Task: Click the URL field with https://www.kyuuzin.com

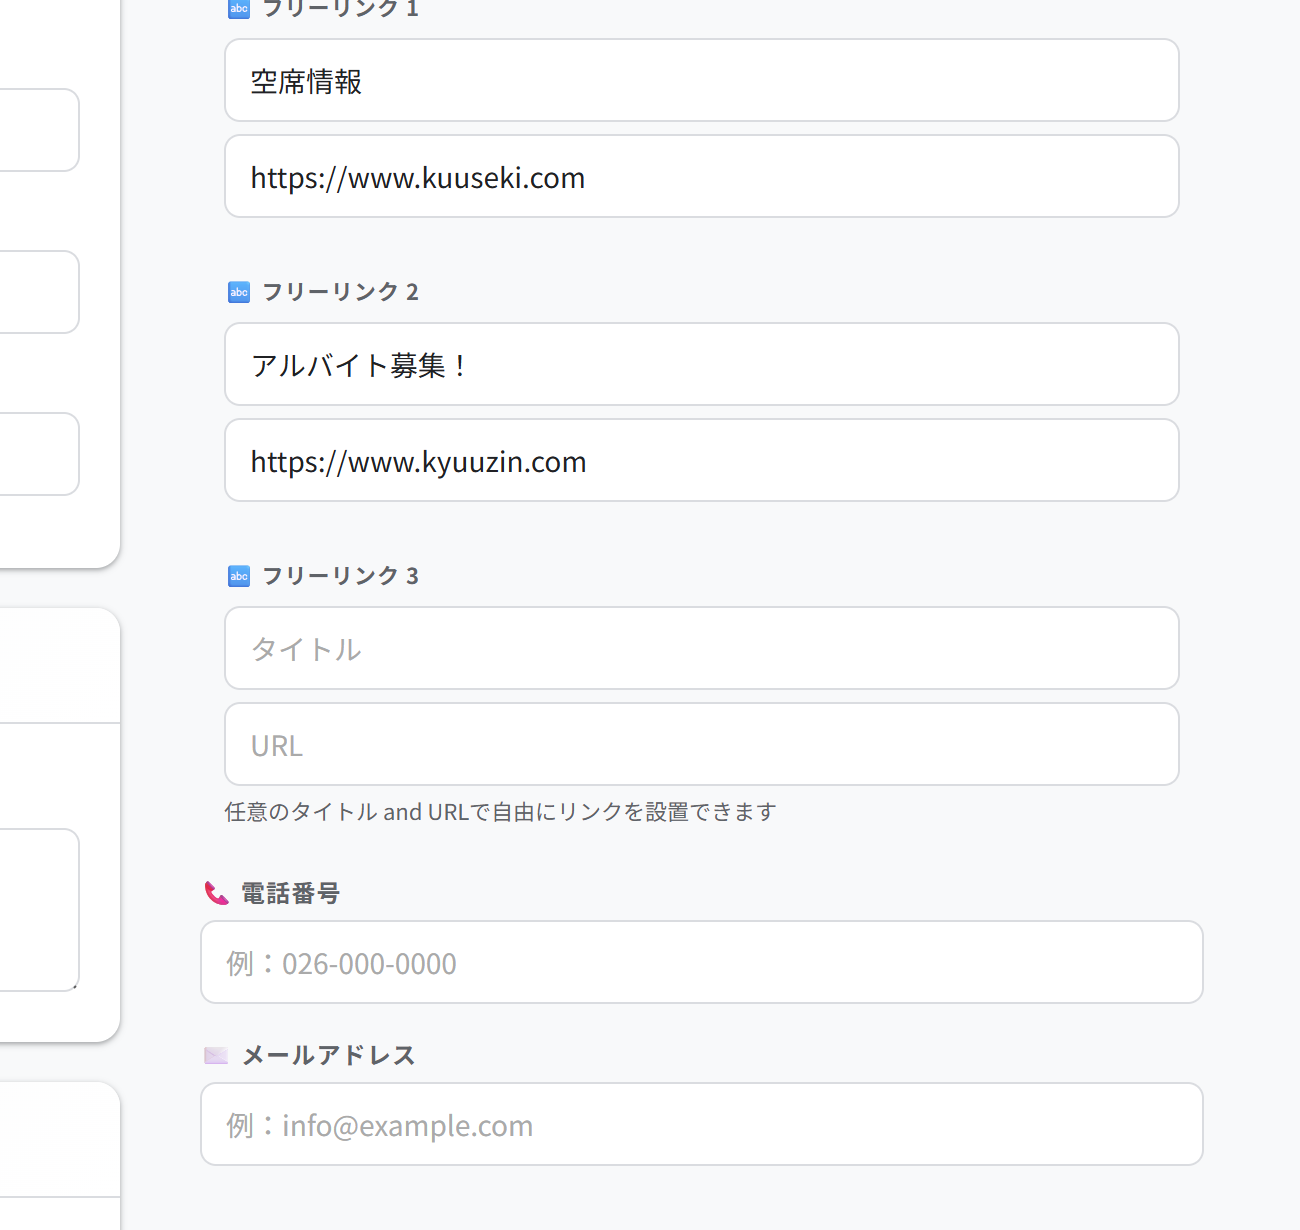Action: [x=702, y=460]
